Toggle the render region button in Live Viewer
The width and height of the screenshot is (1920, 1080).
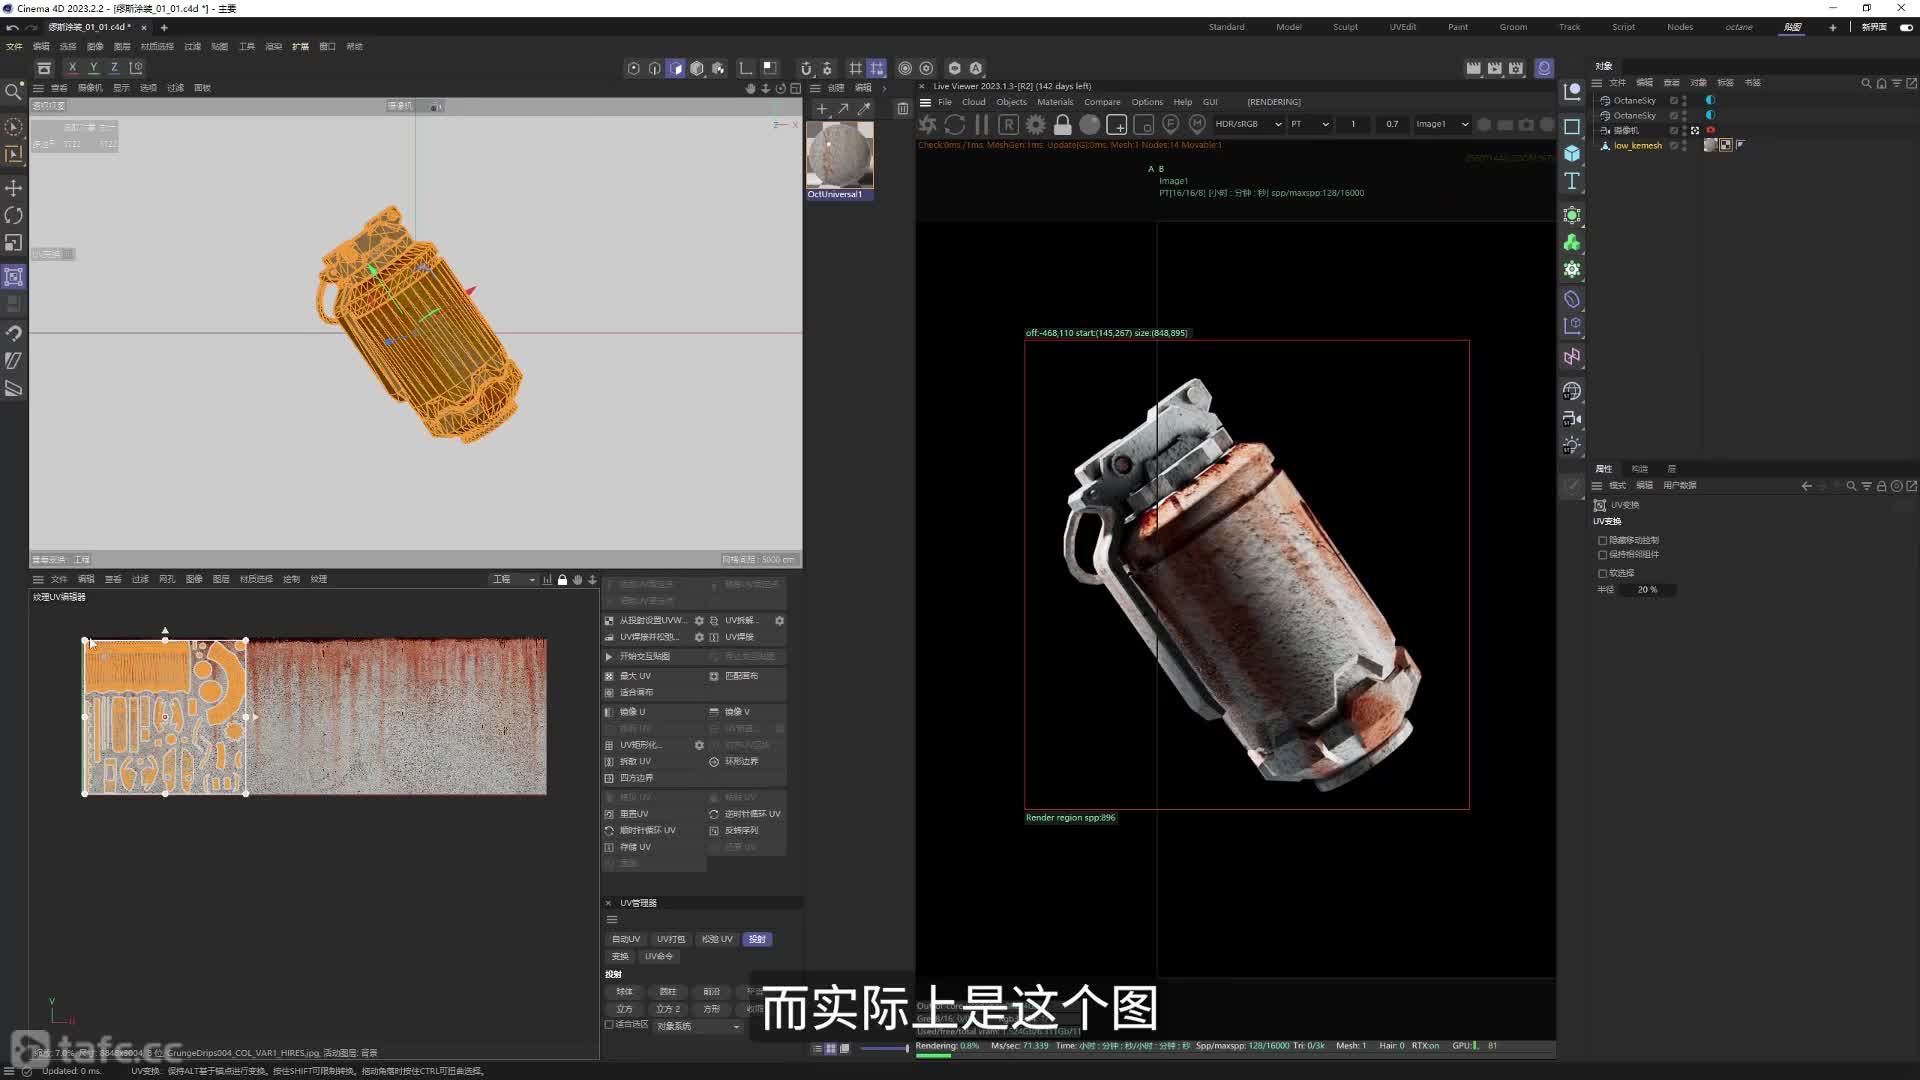(1117, 124)
